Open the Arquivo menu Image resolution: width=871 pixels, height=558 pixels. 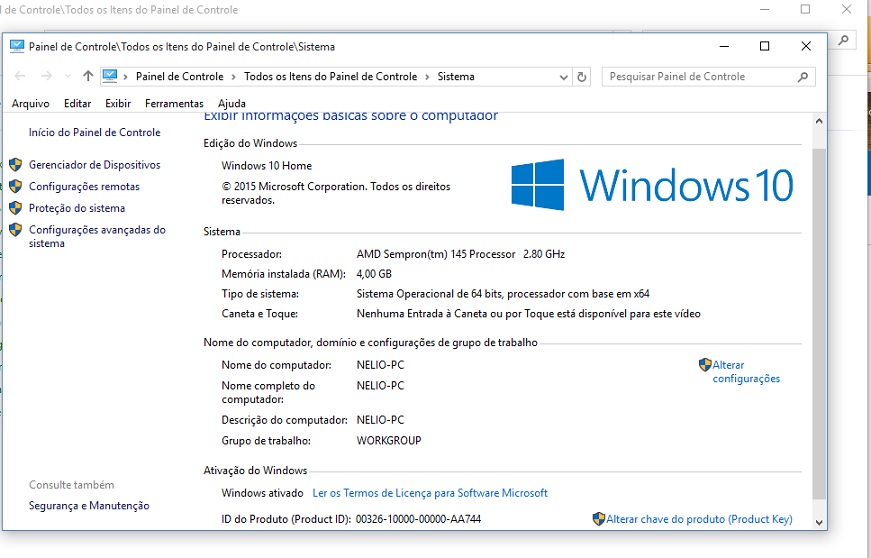pos(31,103)
